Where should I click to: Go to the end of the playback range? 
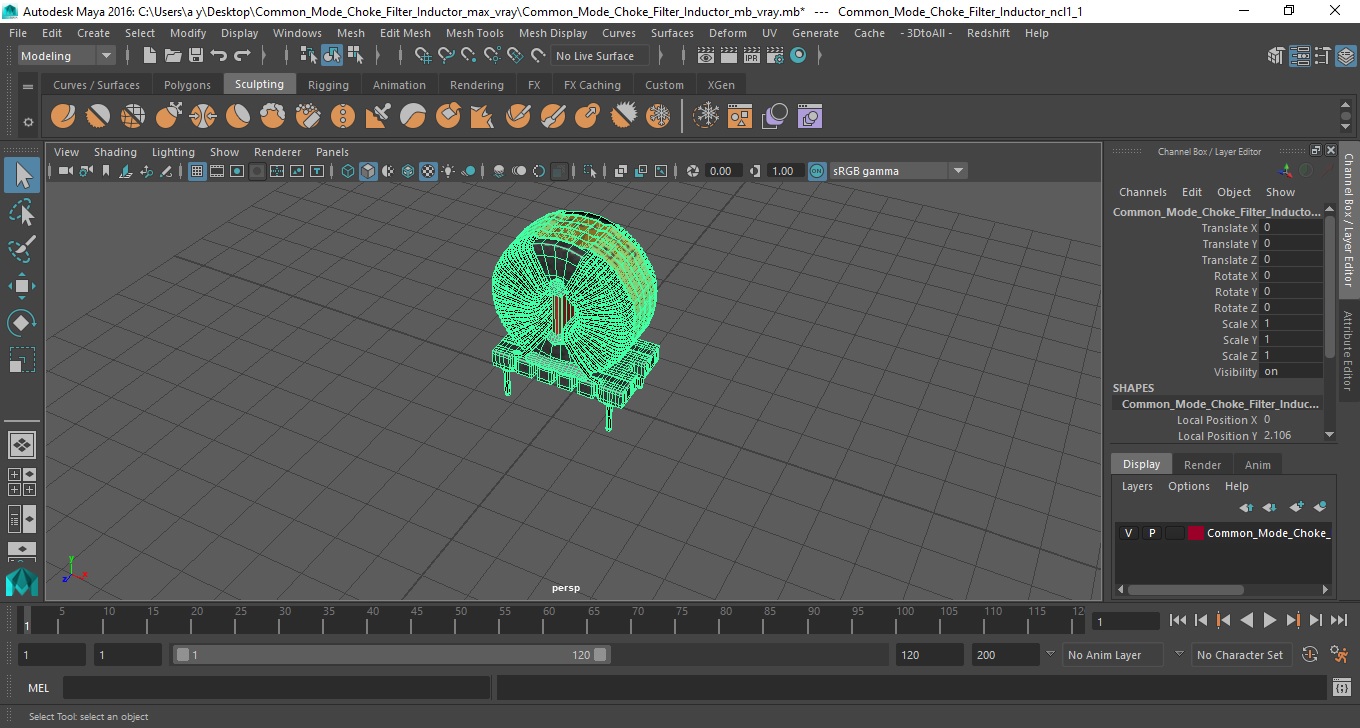[1338, 620]
